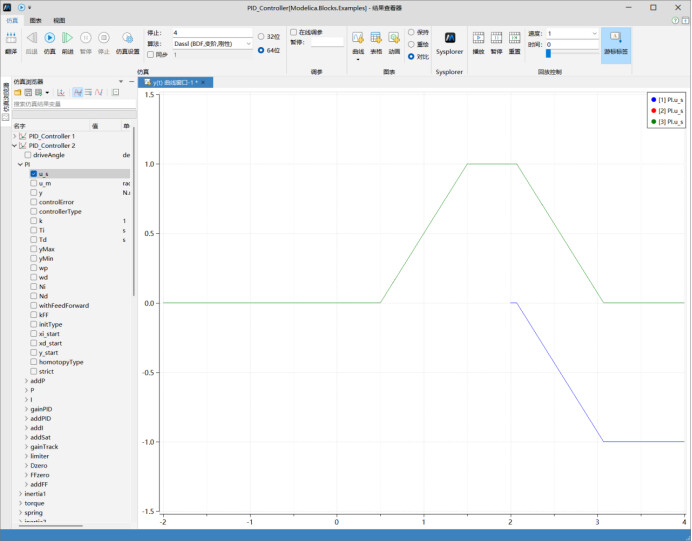Click the red [2] PI.u_s legend entry

(x=667, y=110)
